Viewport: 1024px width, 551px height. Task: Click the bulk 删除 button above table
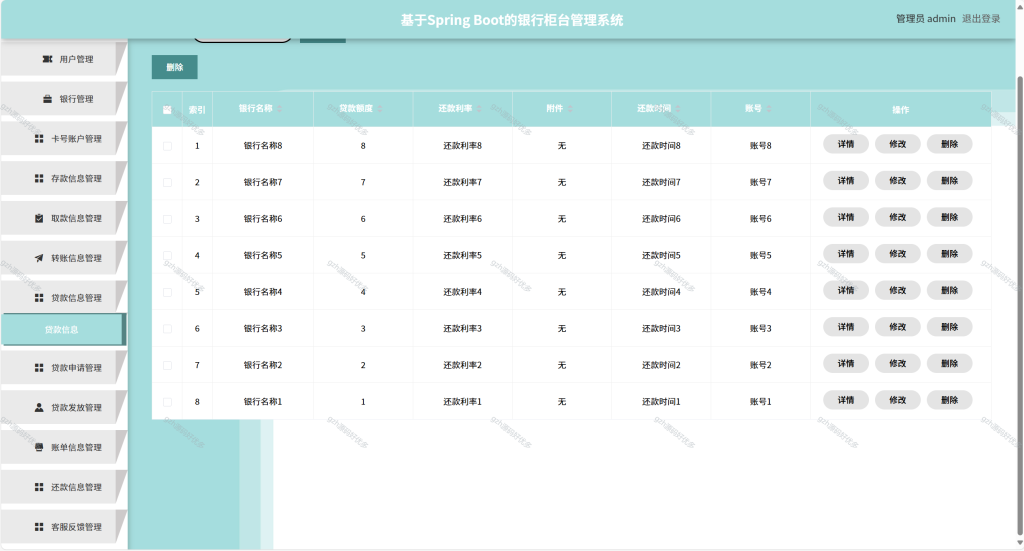tap(174, 67)
